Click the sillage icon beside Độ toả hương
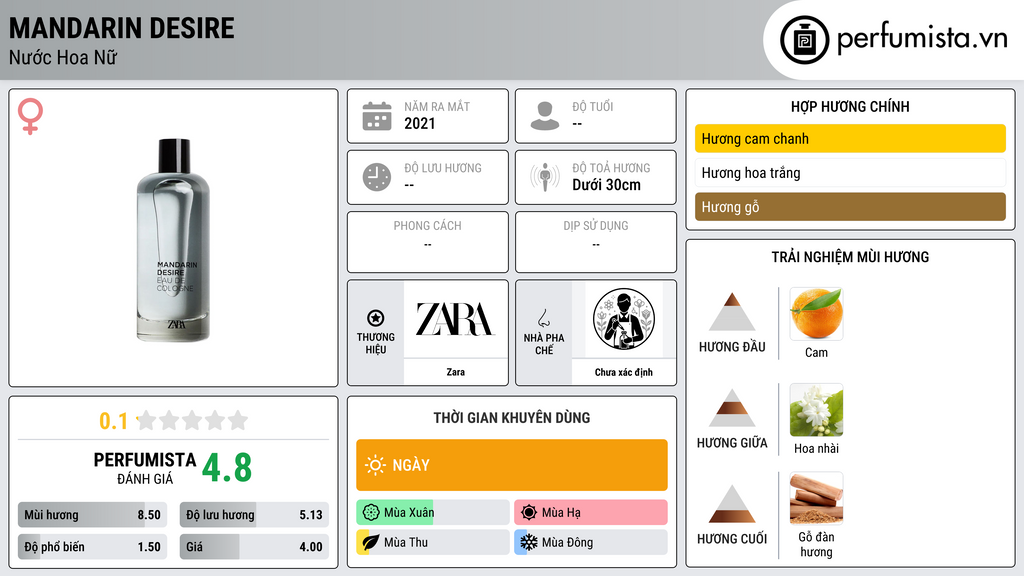The image size is (1024, 576). click(545, 177)
